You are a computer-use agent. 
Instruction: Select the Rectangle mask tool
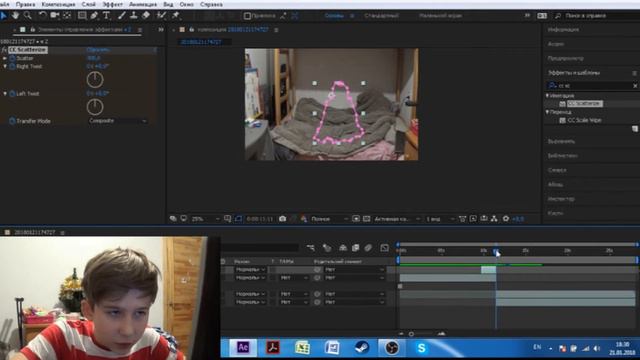pyautogui.click(x=82, y=16)
